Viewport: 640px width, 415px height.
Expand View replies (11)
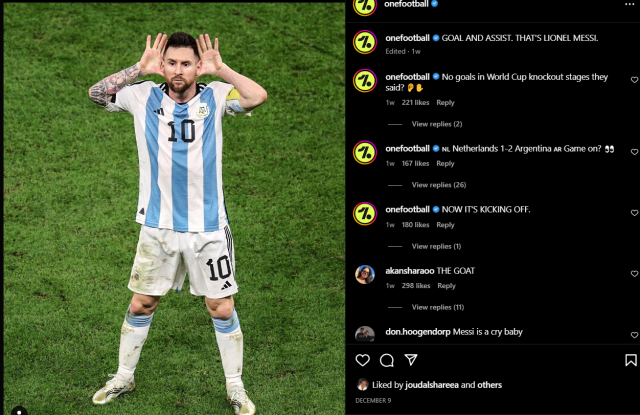click(438, 307)
